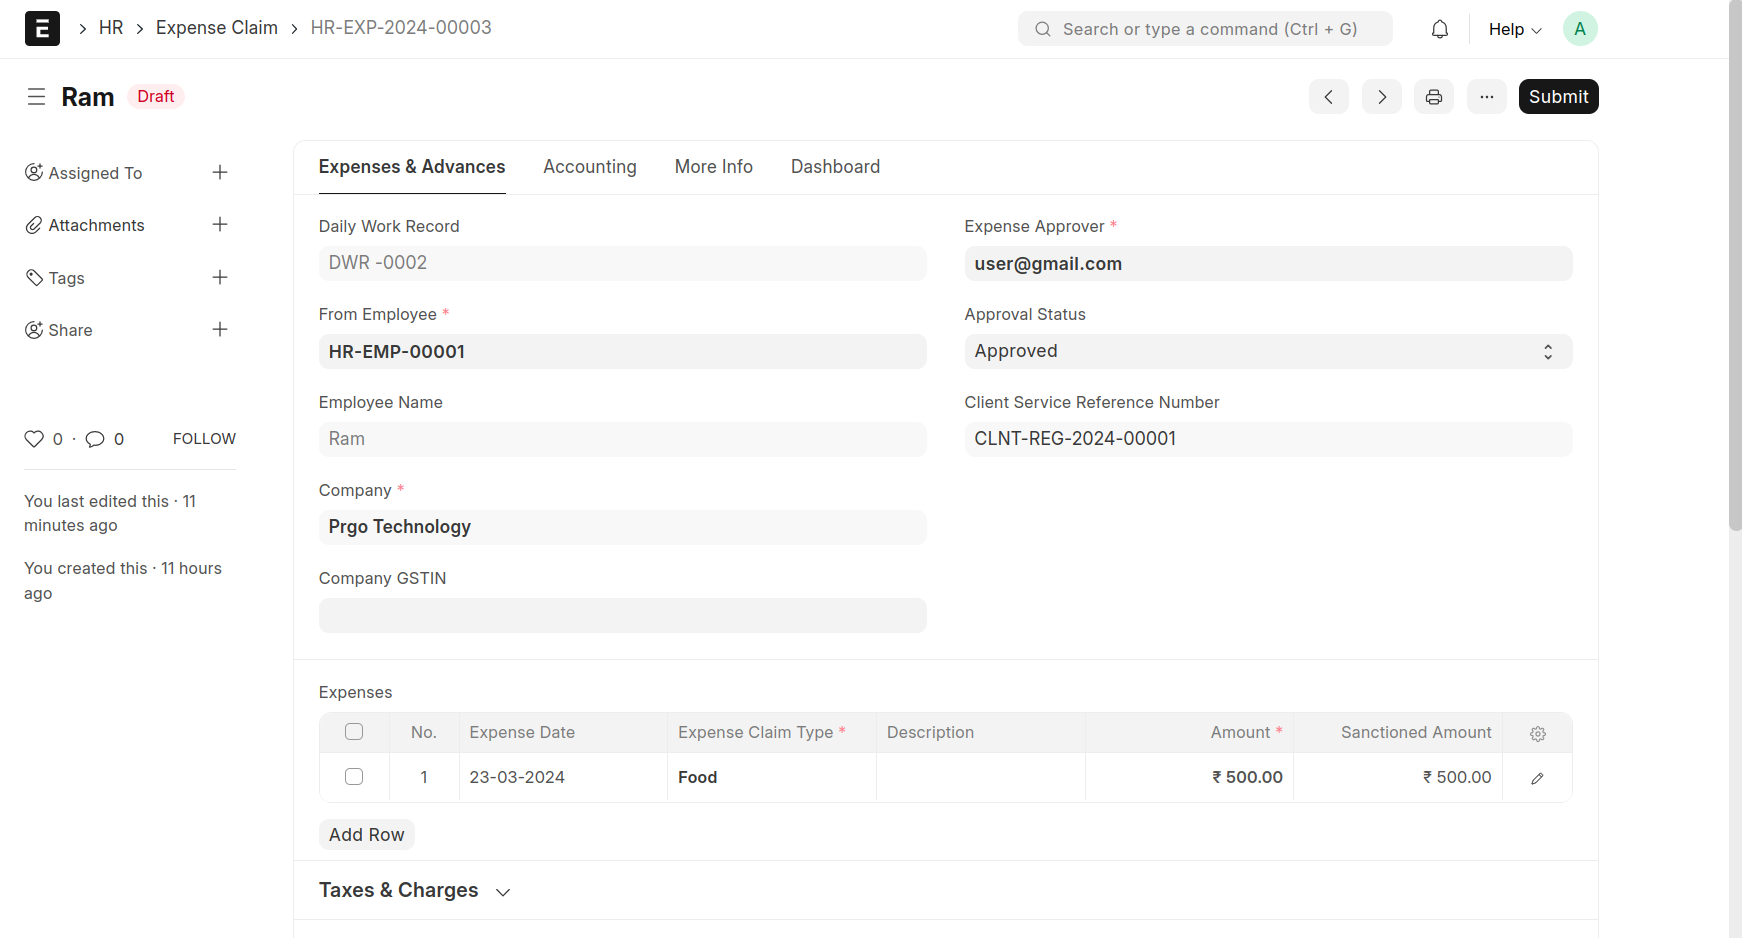Click the Expense Approver input field
This screenshot has height=938, width=1742.
(1267, 264)
